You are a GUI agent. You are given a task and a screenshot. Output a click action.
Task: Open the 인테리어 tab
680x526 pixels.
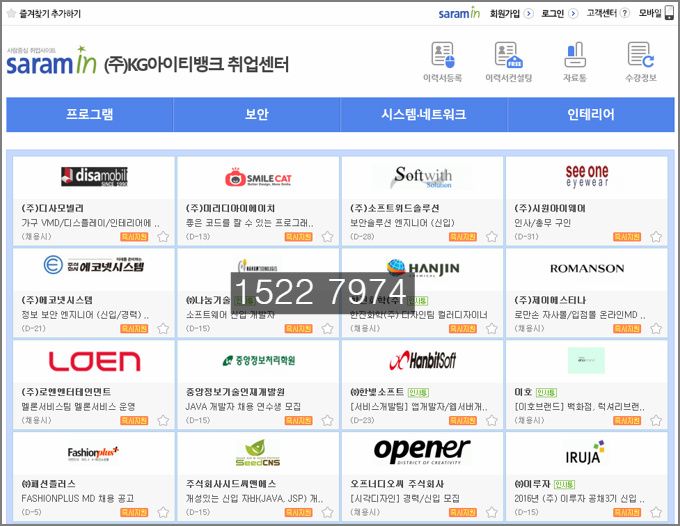pyautogui.click(x=591, y=114)
